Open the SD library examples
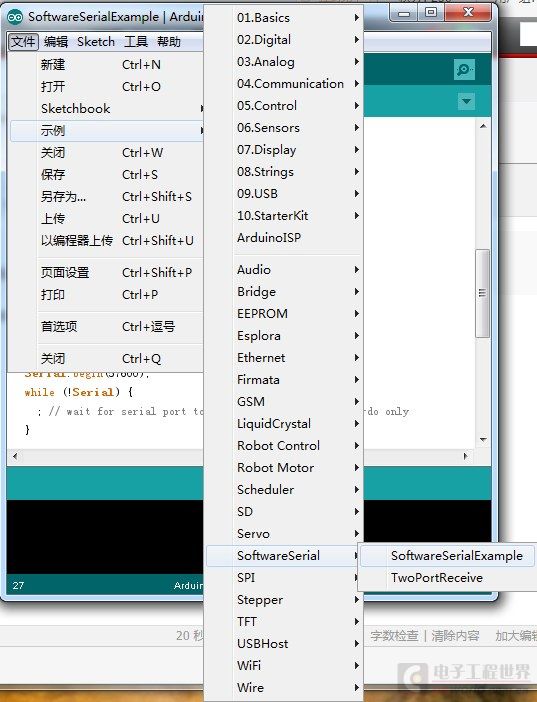 tap(284, 511)
